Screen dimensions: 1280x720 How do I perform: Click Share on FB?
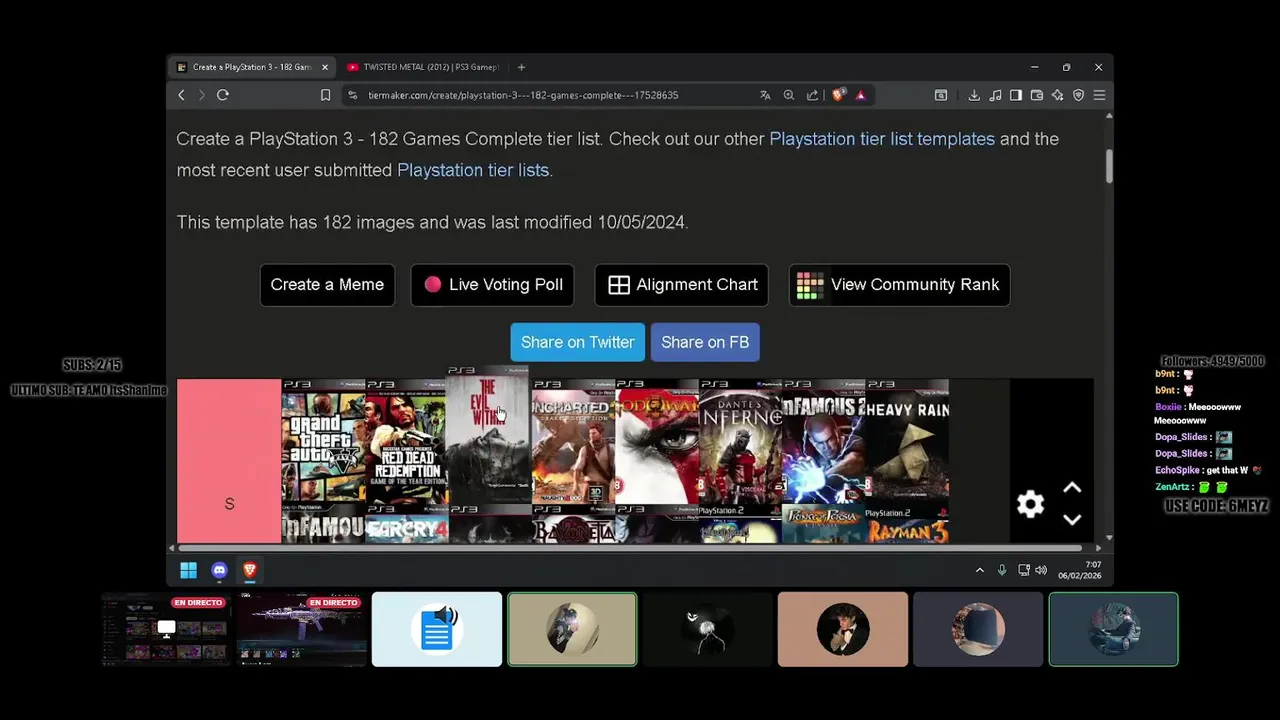pyautogui.click(x=705, y=342)
